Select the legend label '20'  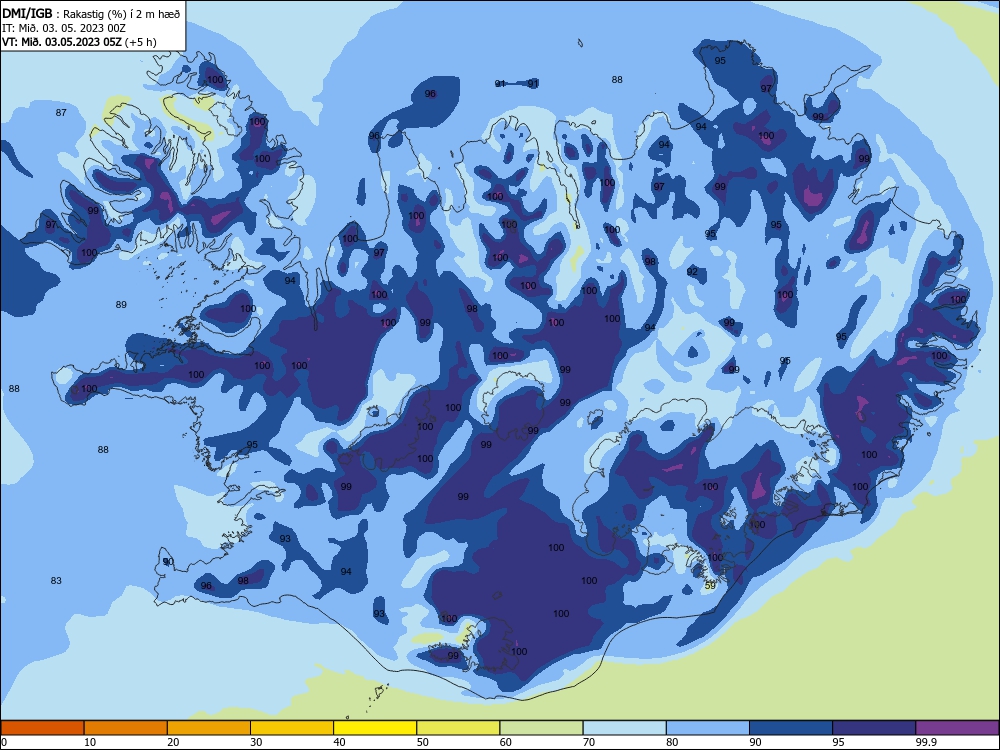173,742
